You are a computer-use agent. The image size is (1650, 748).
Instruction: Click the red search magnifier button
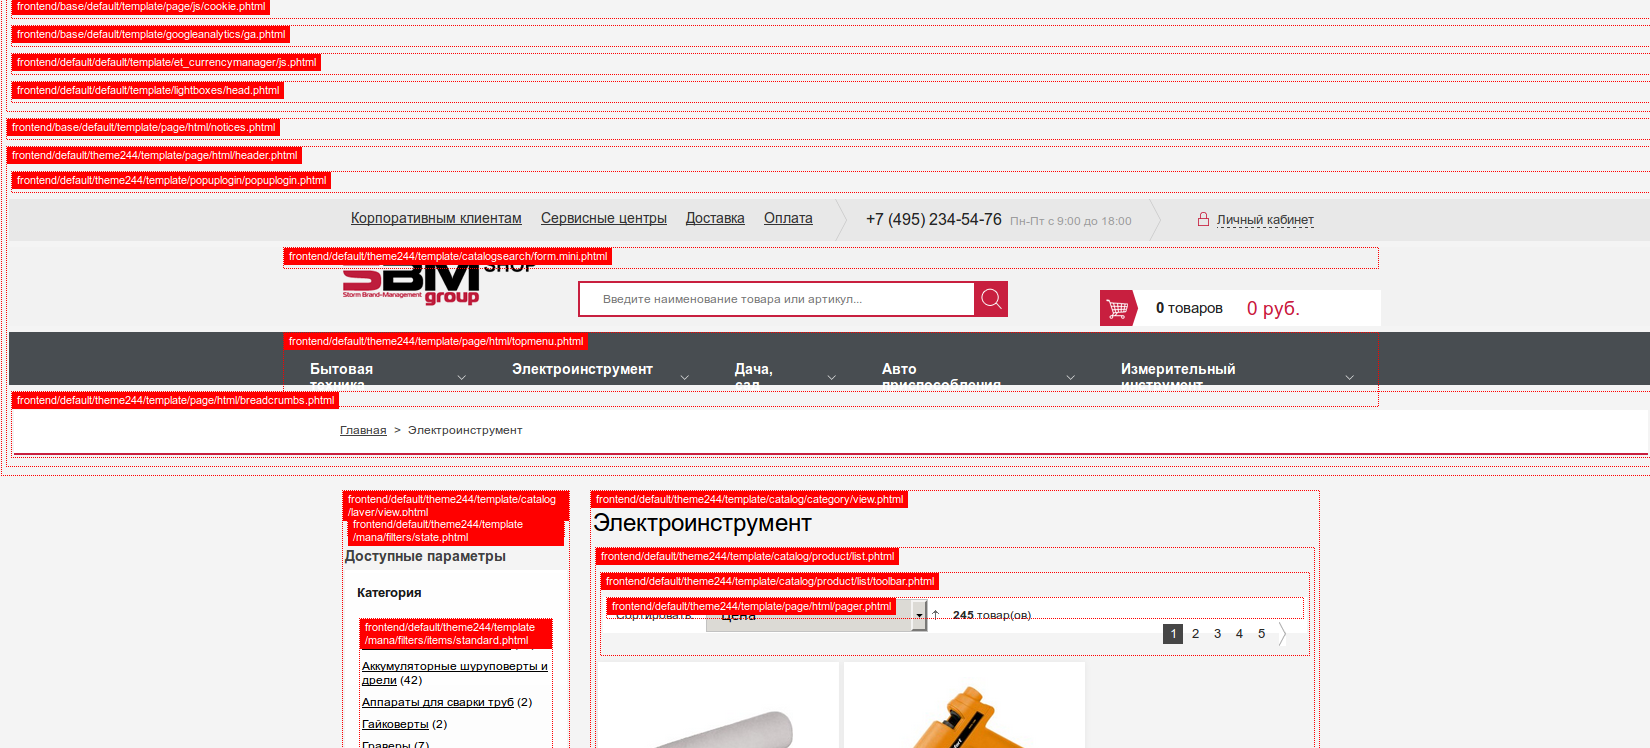click(x=991, y=299)
